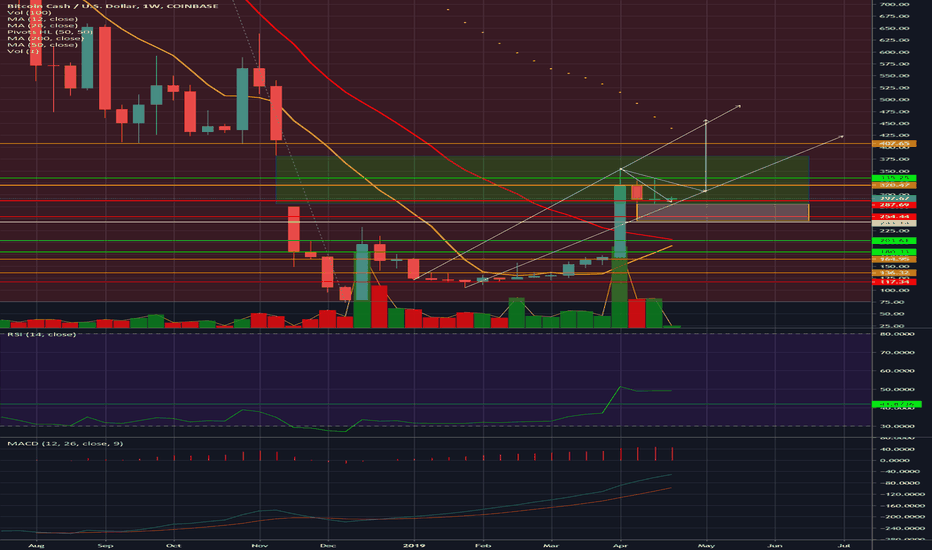Click the 700.00 price axis value
The width and height of the screenshot is (932, 550).
point(894,4)
